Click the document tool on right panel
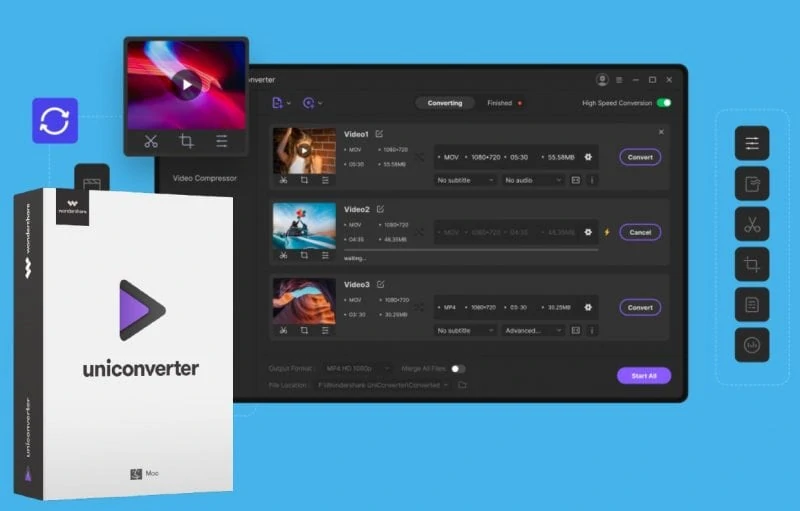 752,304
